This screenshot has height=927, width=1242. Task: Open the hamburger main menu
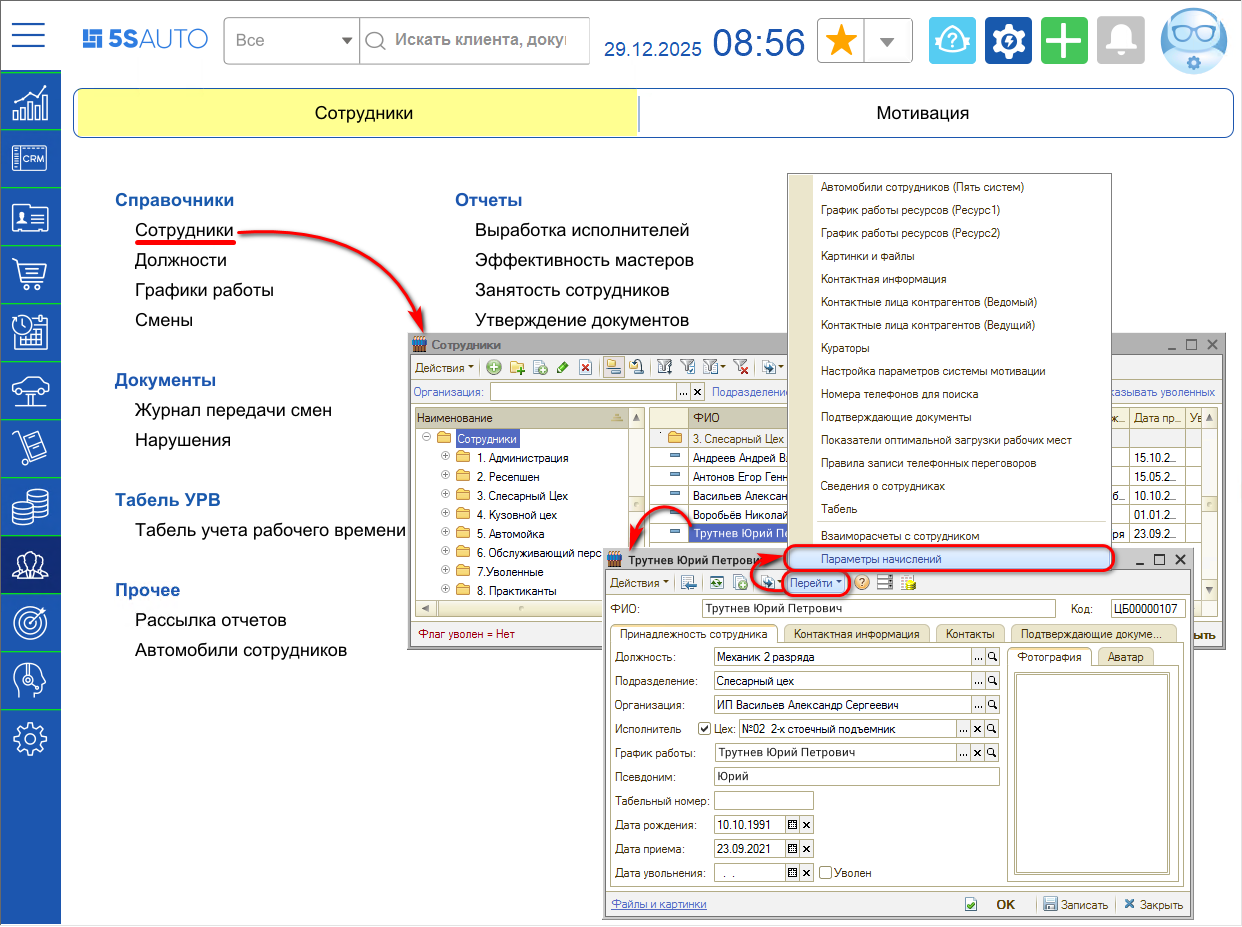click(29, 36)
